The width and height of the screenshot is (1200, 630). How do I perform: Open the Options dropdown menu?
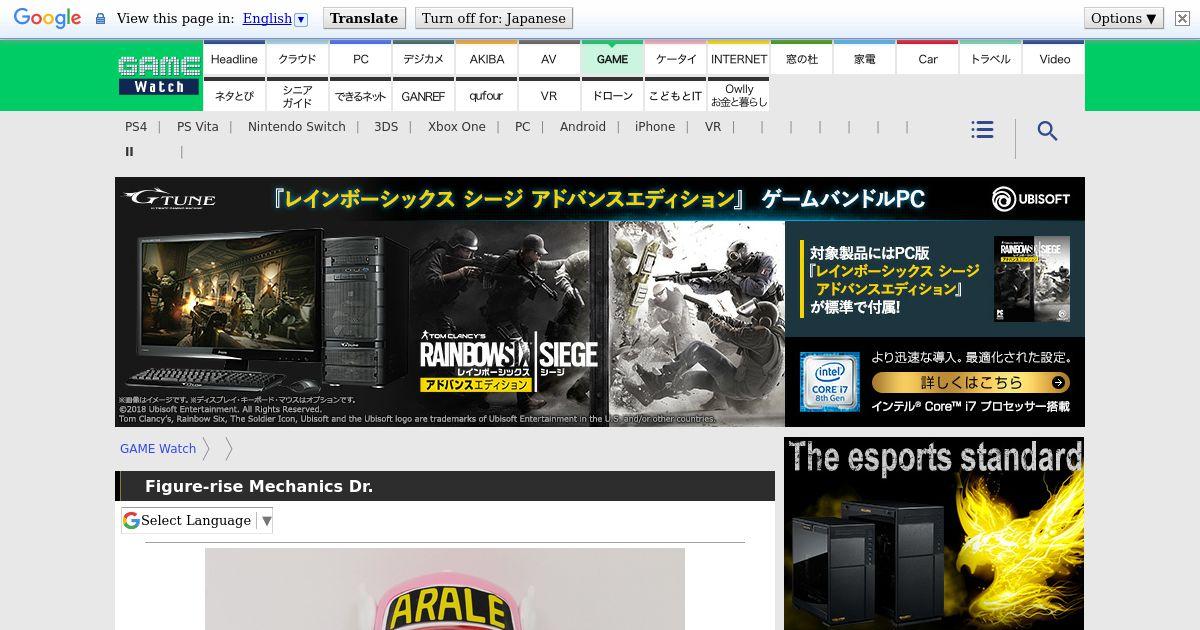[x=1124, y=18]
